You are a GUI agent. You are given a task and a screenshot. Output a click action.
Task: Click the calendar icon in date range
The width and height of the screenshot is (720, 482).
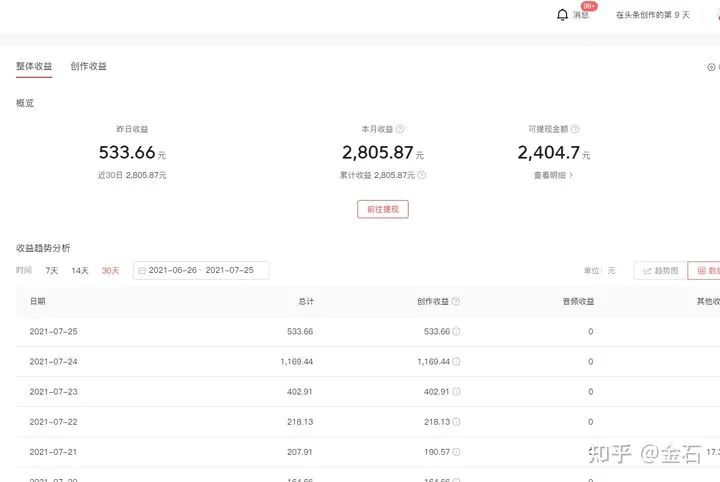coord(142,271)
